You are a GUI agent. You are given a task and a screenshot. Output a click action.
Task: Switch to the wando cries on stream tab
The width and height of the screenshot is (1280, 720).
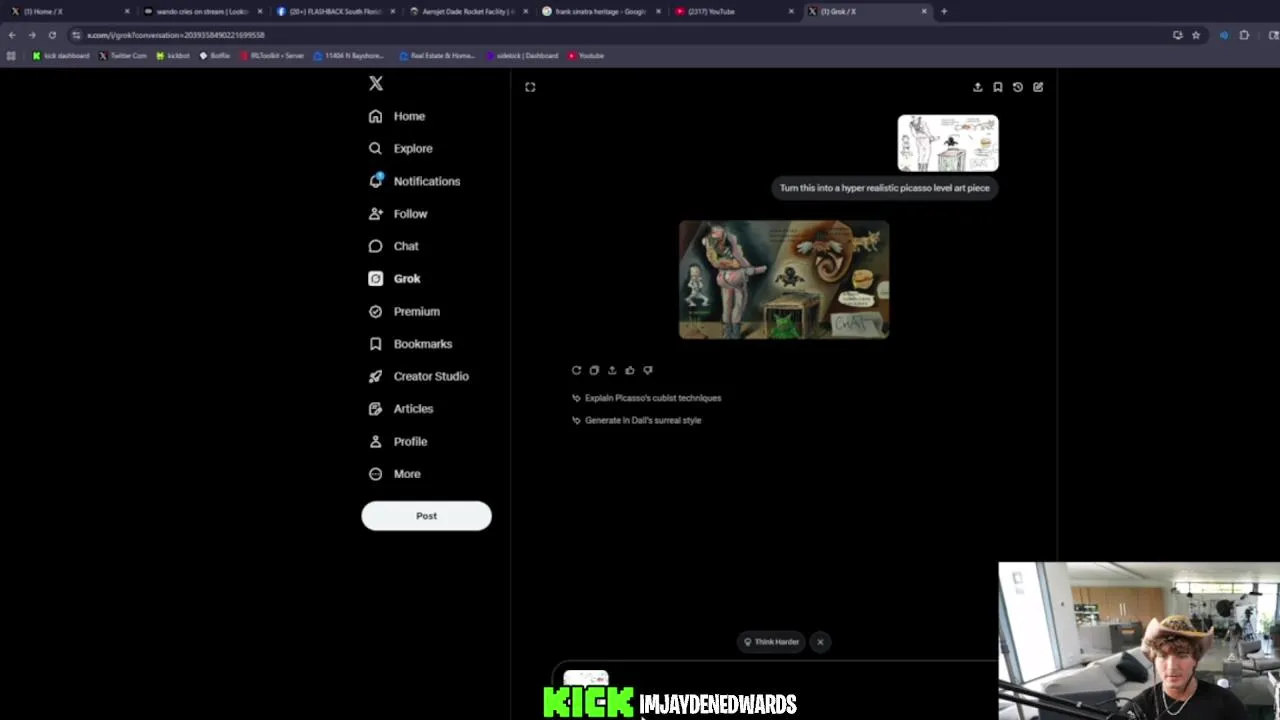[203, 11]
